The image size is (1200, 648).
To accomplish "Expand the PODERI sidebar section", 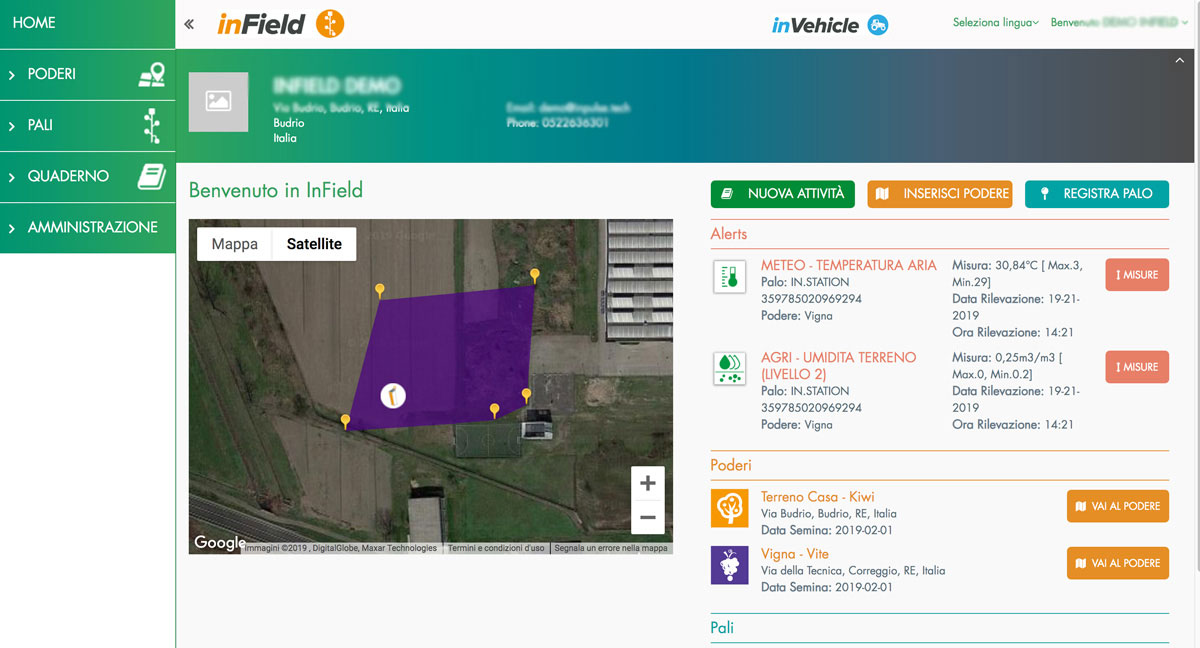I will pyautogui.click(x=87, y=75).
